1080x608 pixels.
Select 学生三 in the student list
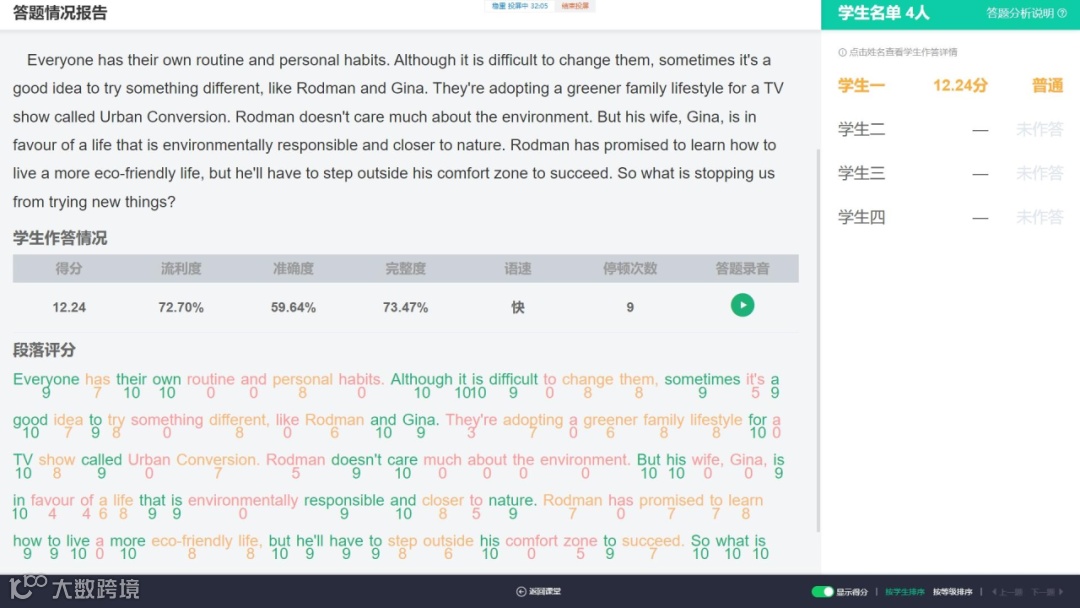[861, 173]
